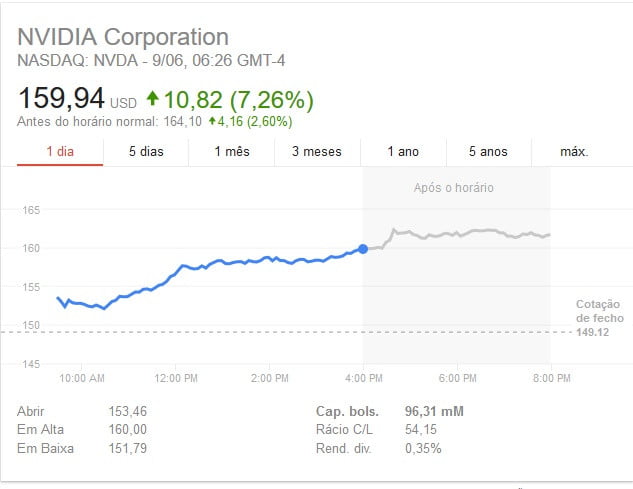The width and height of the screenshot is (633, 489).
Task: Open the "1 mês" chart view
Action: pyautogui.click(x=231, y=152)
